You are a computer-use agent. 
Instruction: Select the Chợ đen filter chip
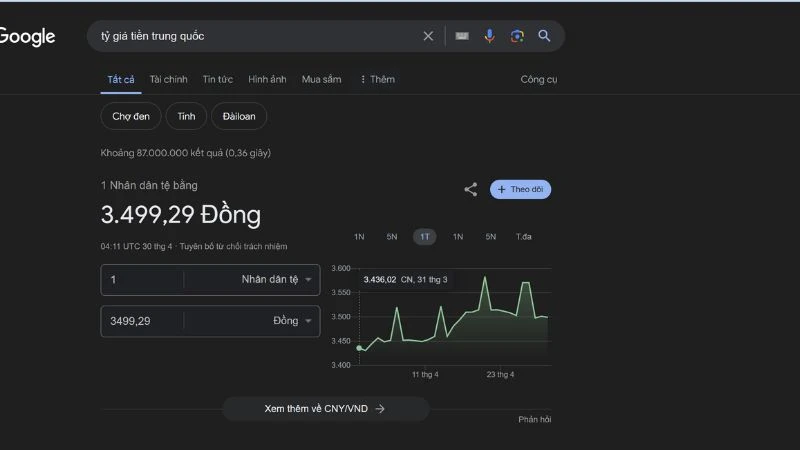tap(130, 116)
